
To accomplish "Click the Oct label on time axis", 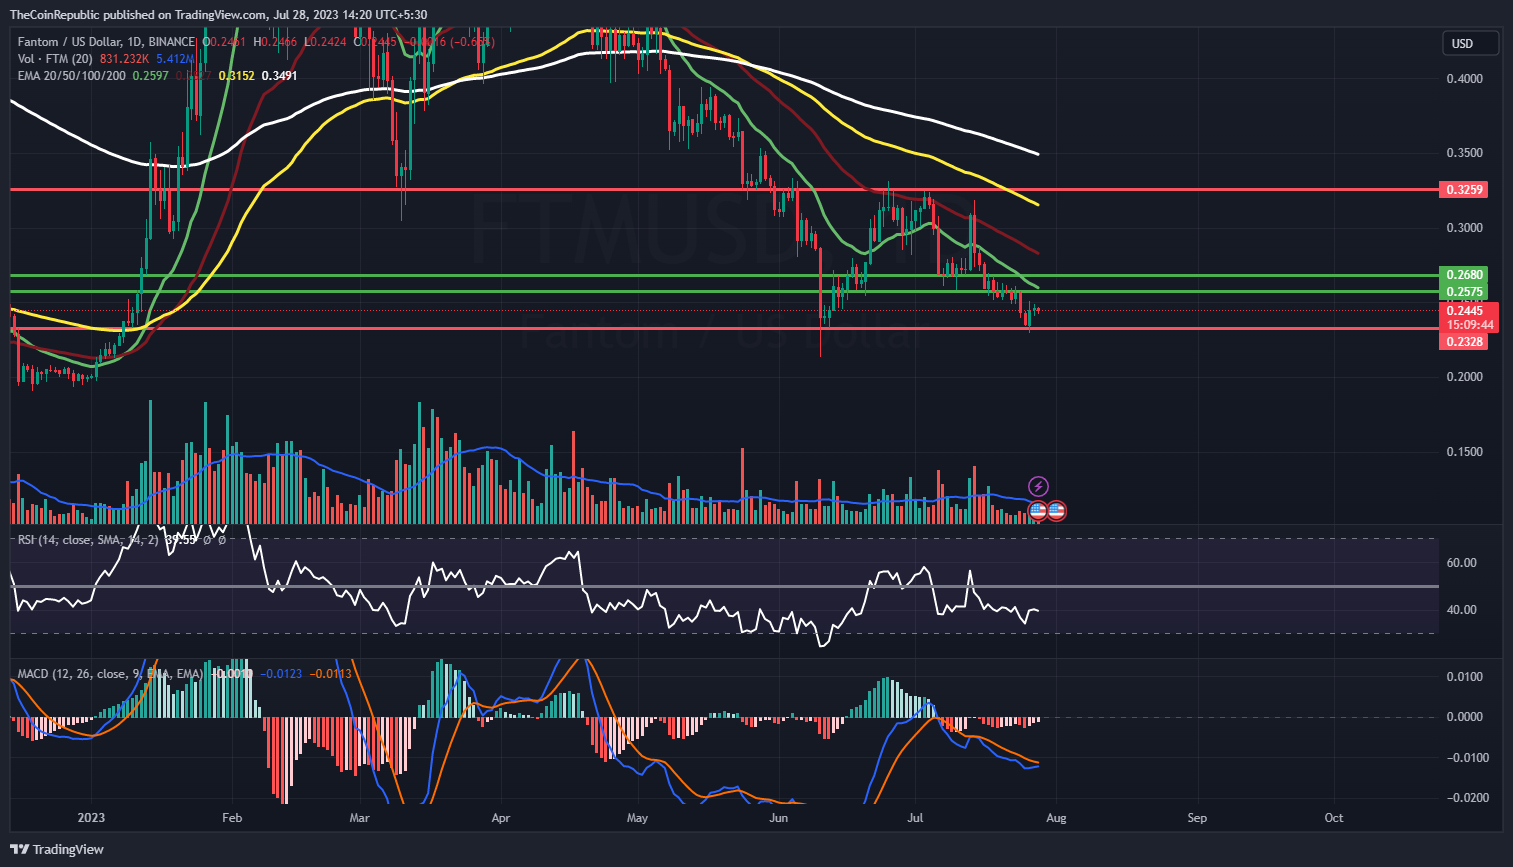I will coord(1333,818).
